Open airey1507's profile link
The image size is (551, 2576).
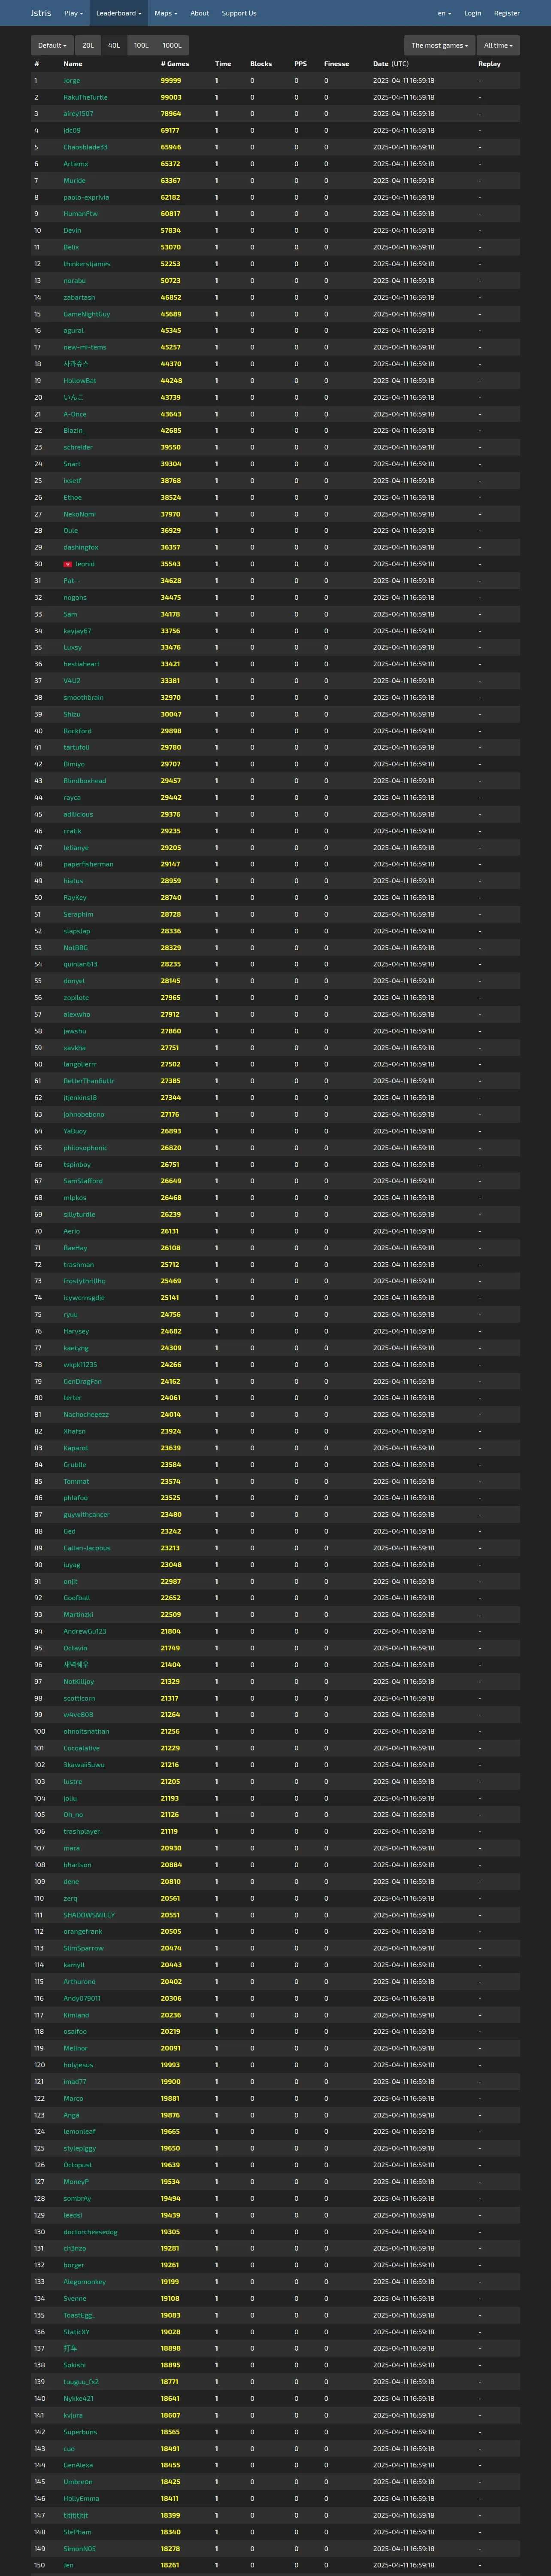point(78,114)
